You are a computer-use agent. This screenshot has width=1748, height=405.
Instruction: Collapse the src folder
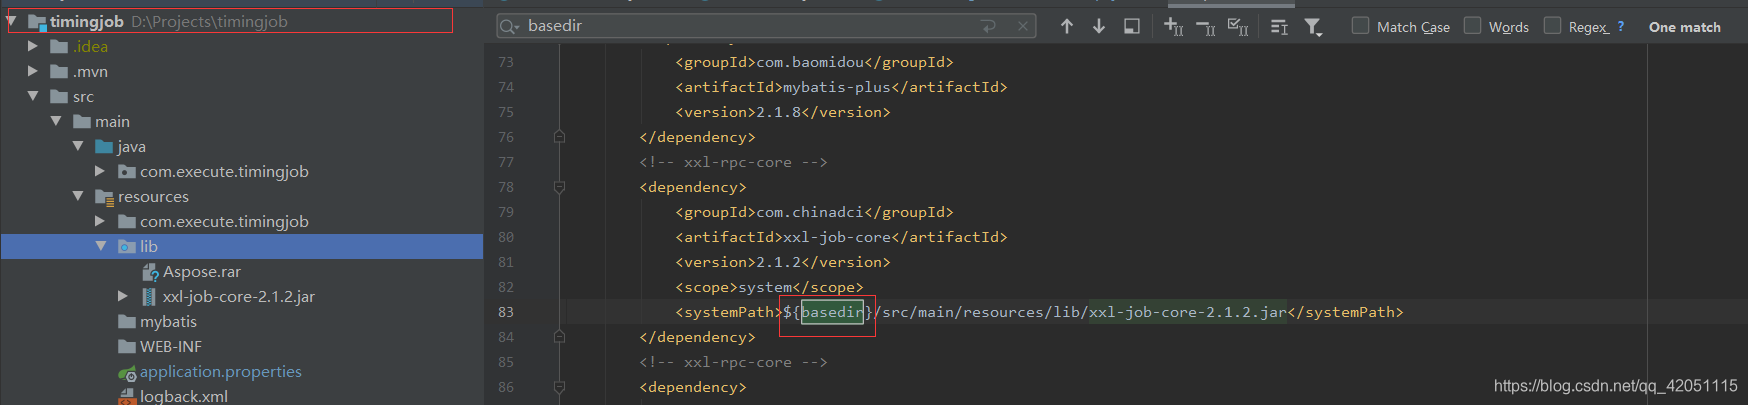pyautogui.click(x=33, y=96)
